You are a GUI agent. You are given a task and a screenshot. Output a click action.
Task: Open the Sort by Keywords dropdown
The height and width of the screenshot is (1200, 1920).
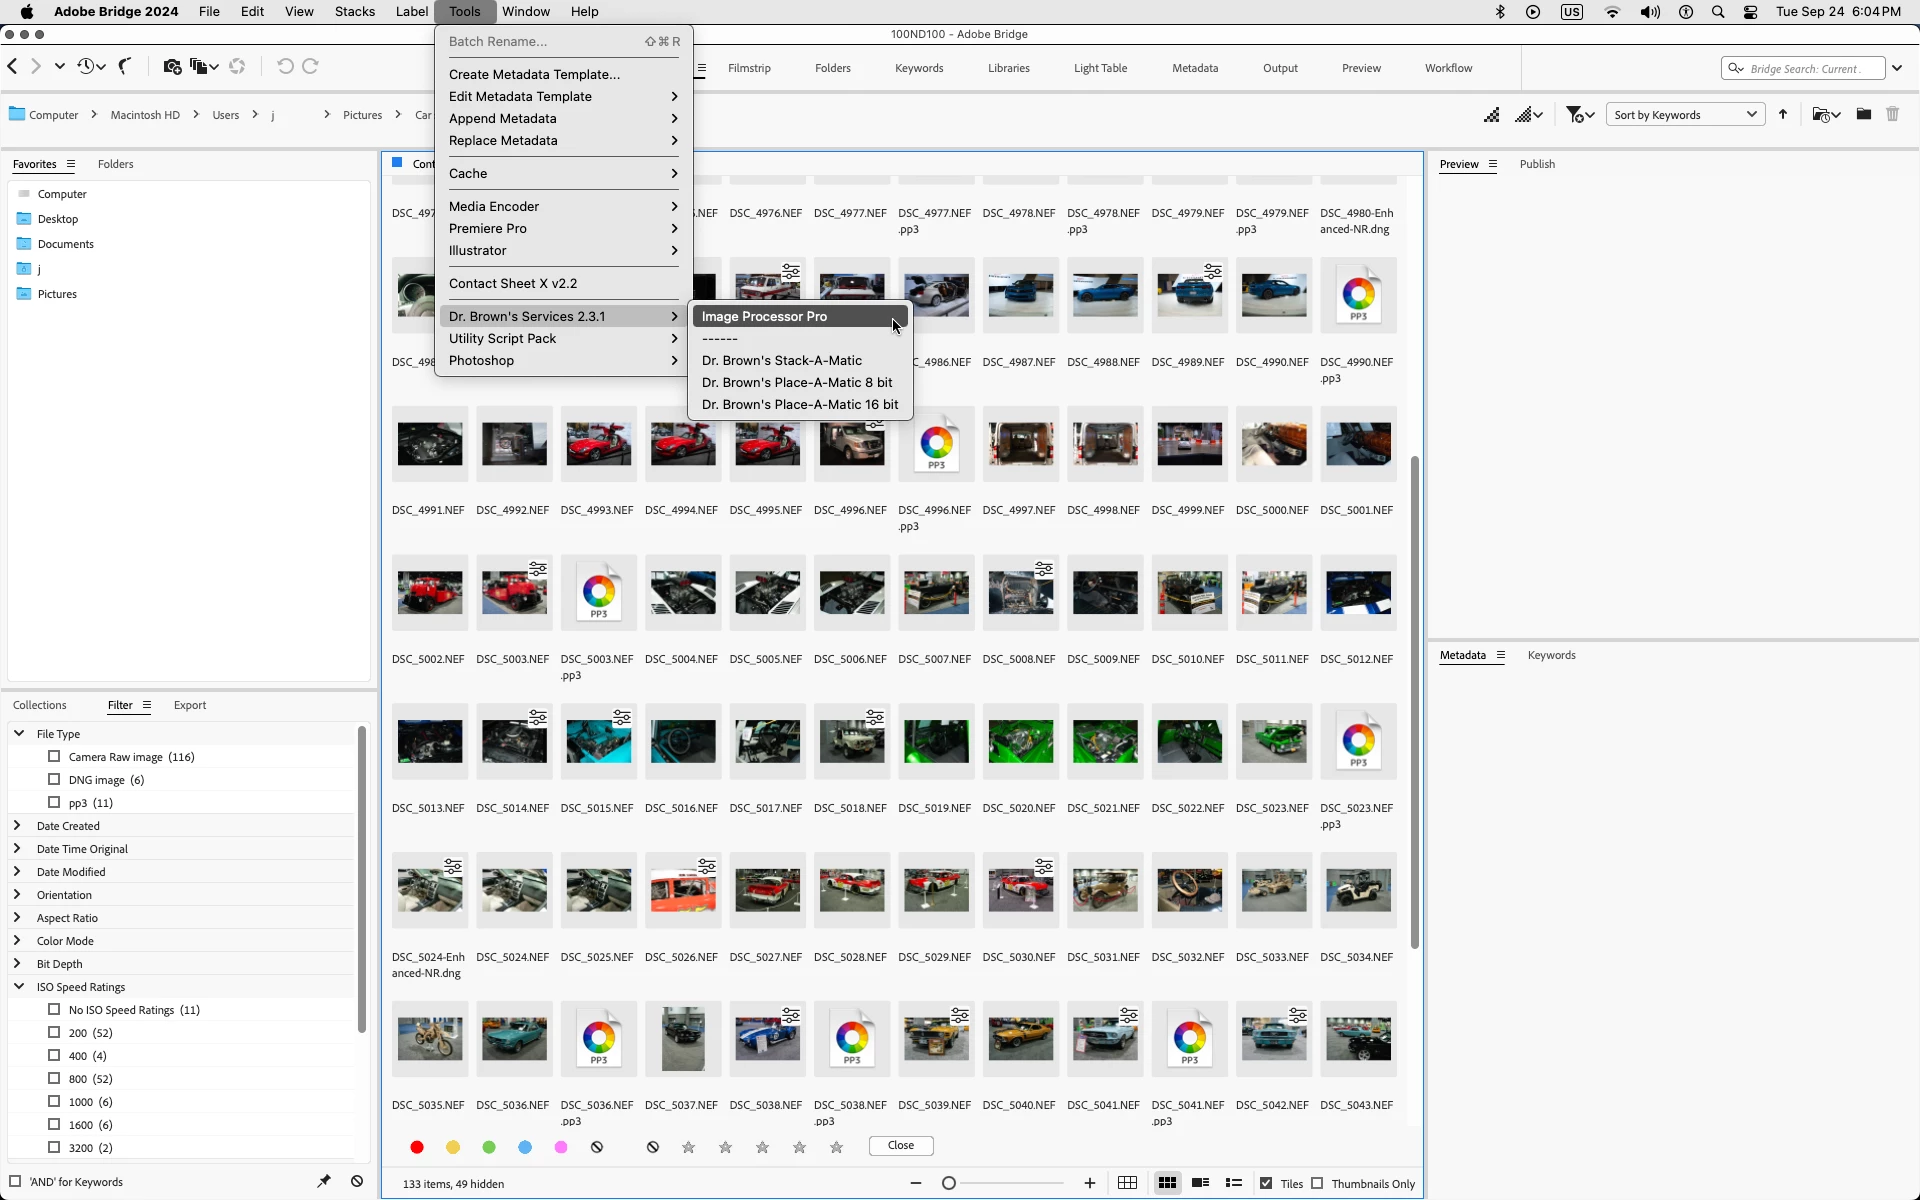[1685, 115]
